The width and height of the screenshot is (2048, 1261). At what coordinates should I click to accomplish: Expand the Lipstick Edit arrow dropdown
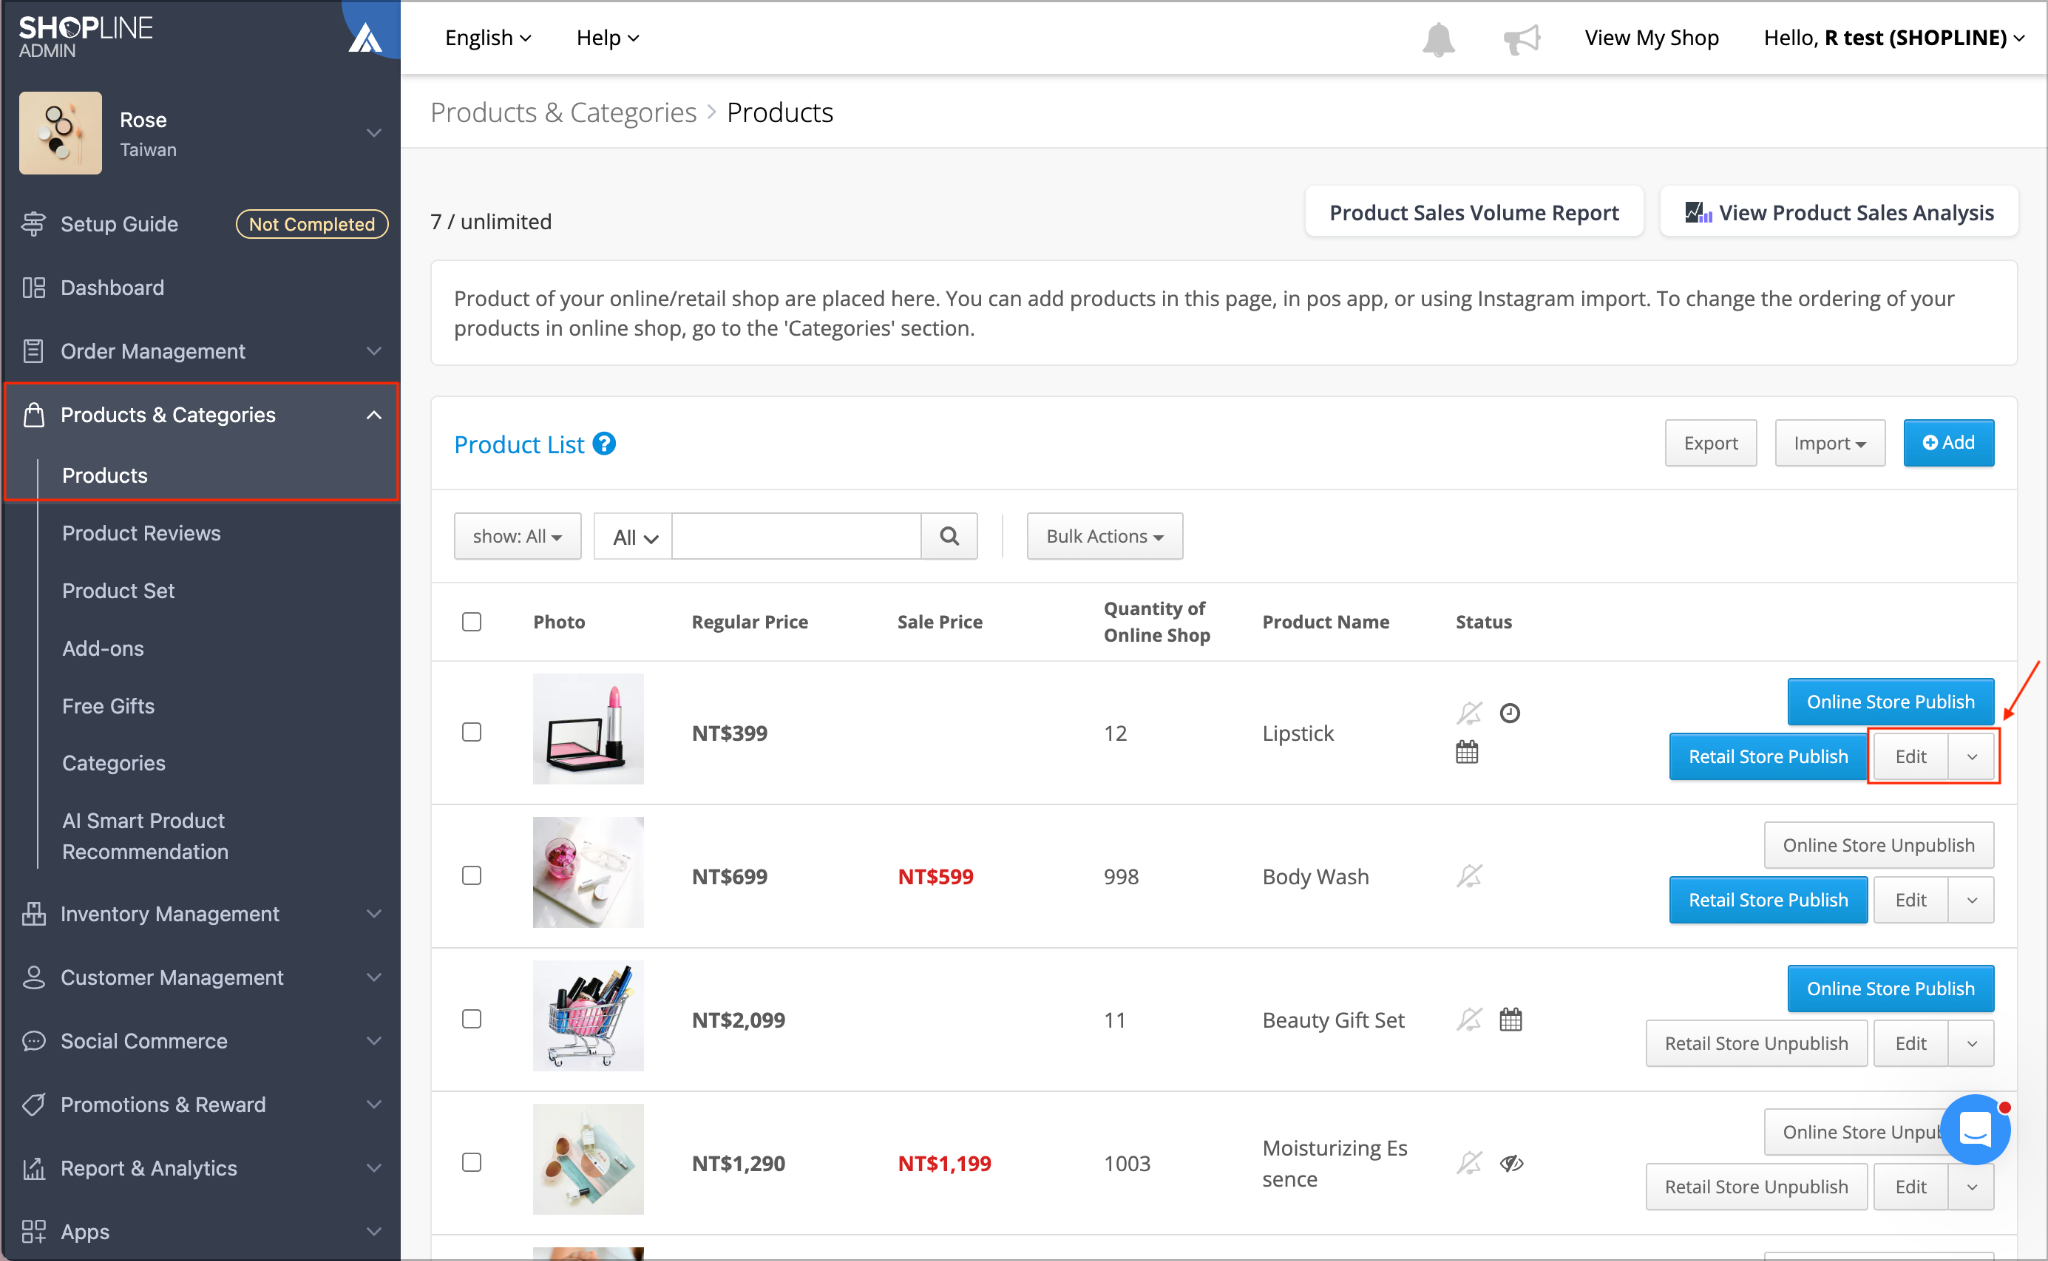1971,757
